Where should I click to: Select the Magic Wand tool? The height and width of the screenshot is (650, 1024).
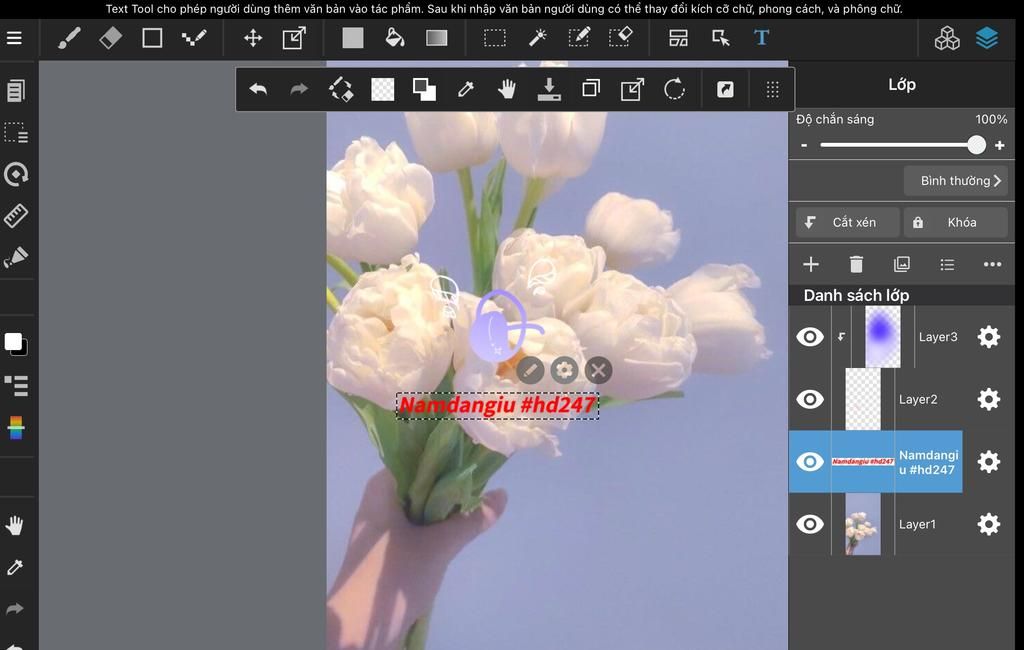(537, 38)
